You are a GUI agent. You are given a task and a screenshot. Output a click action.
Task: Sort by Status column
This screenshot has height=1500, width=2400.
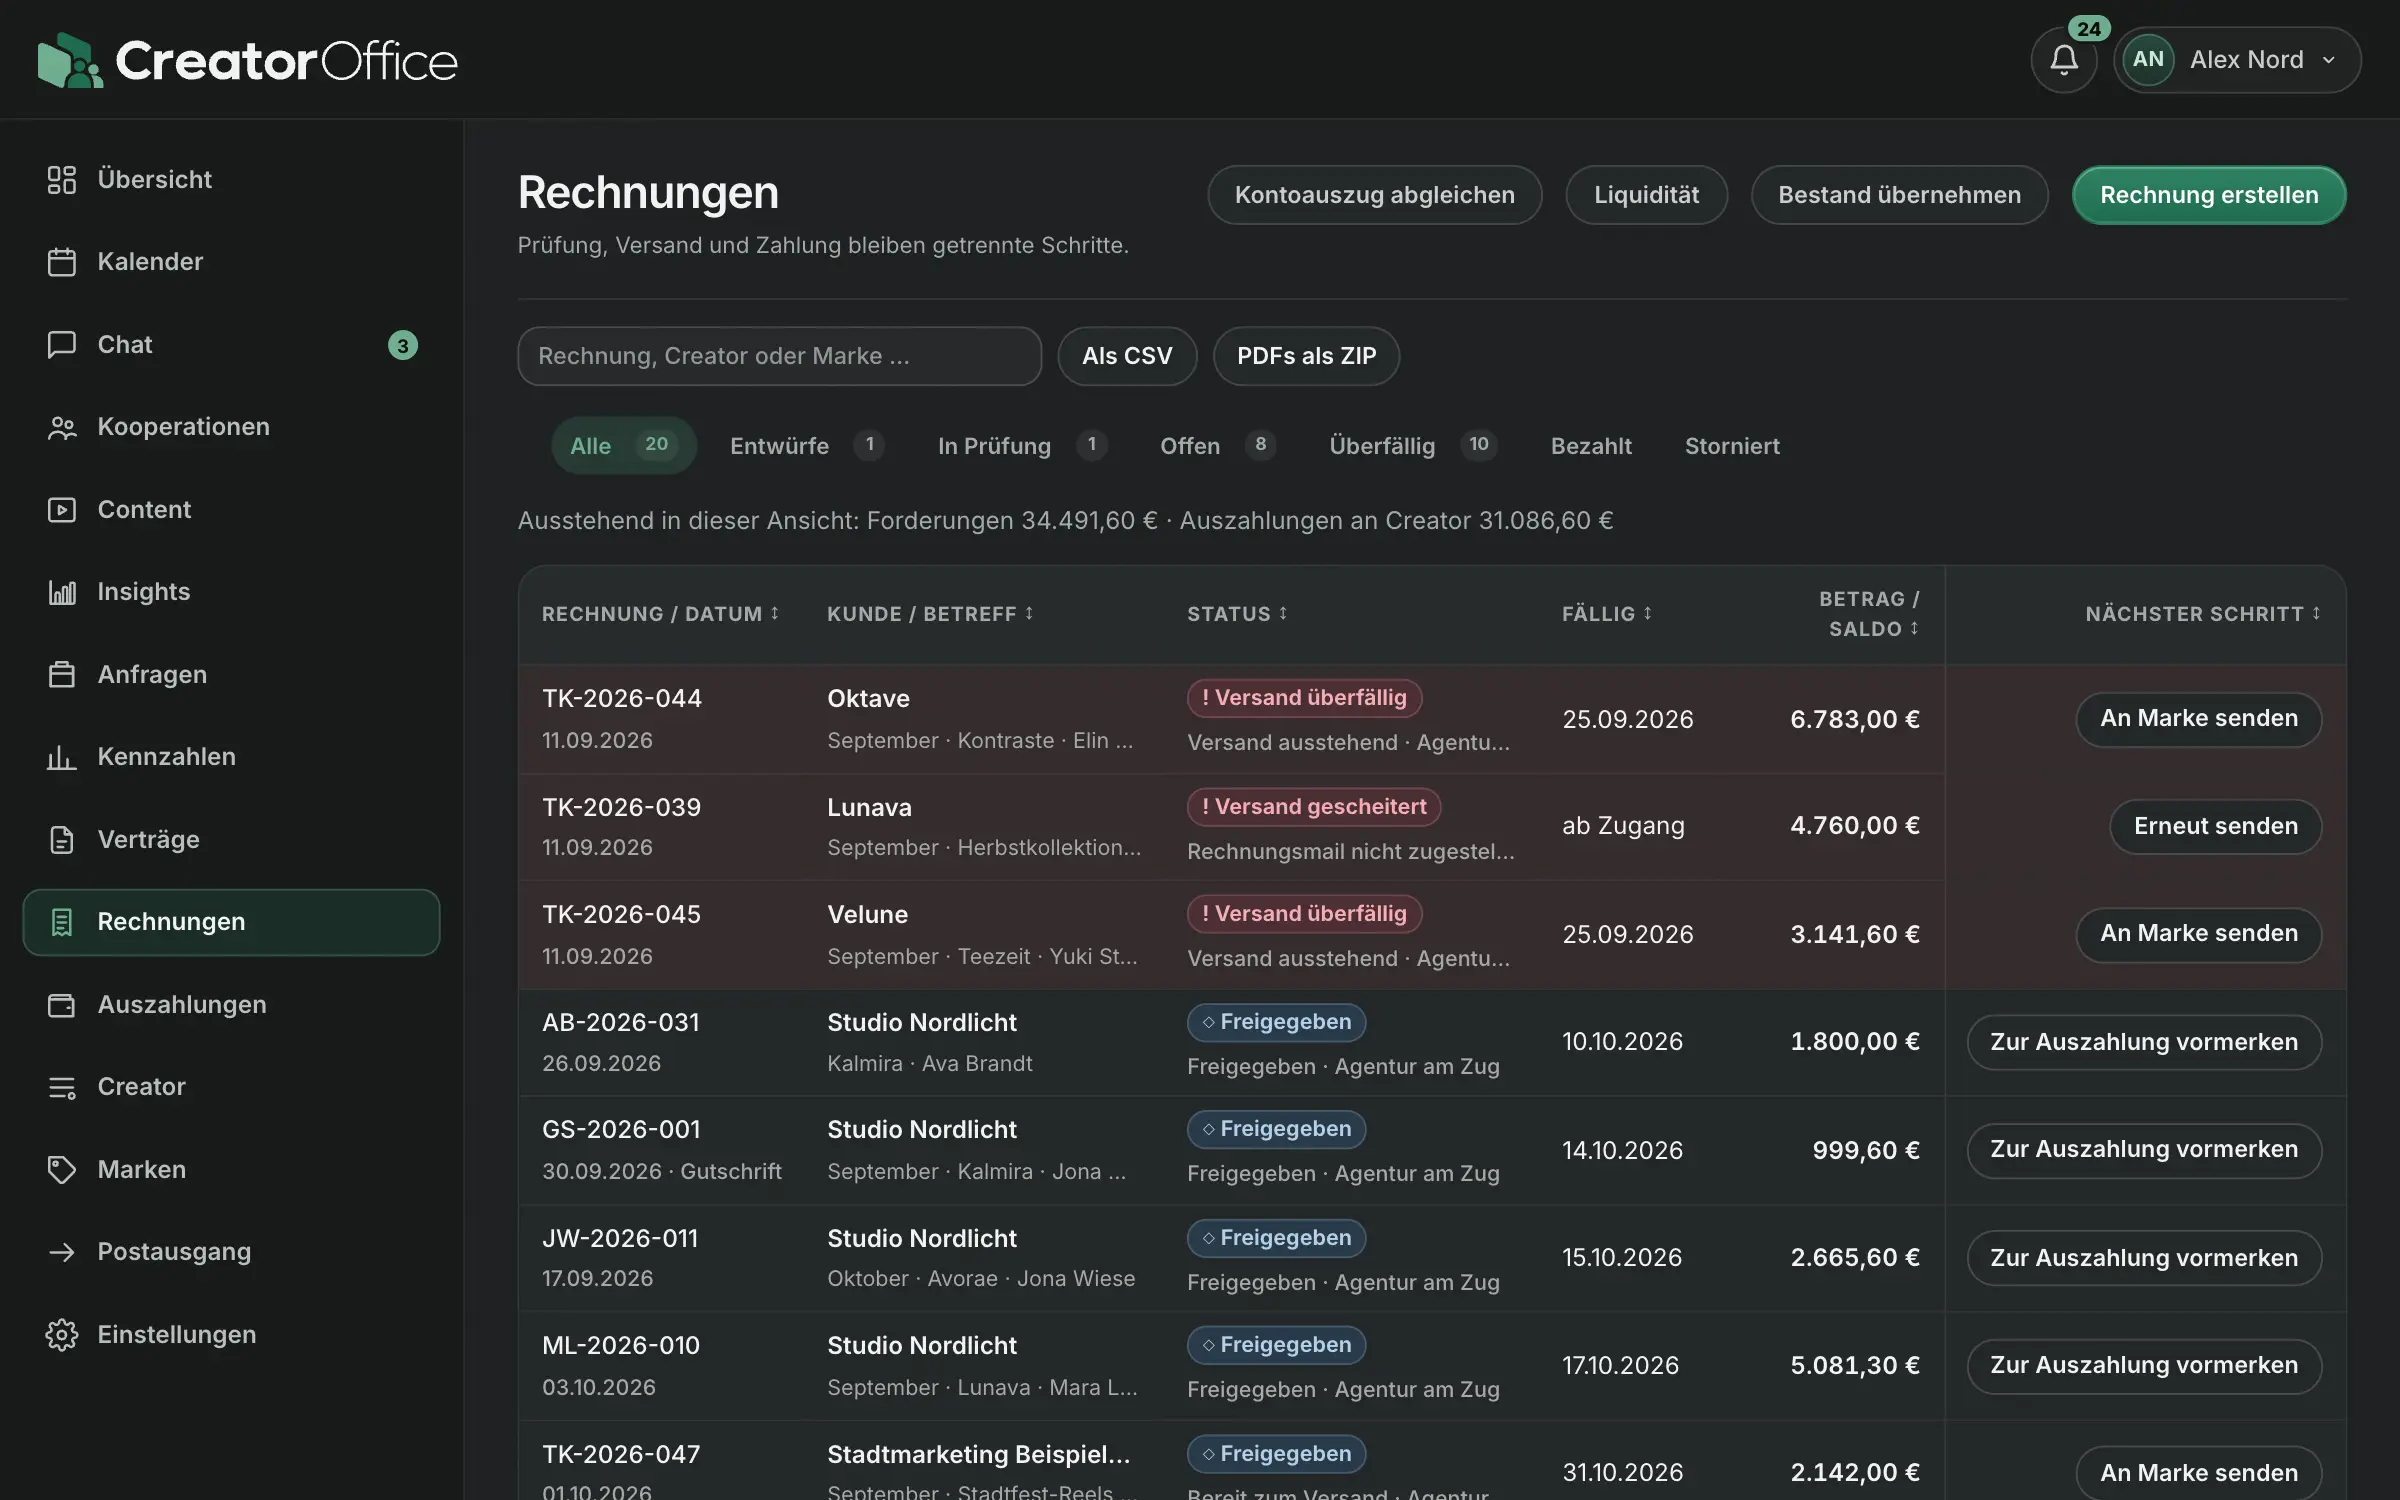(1237, 614)
